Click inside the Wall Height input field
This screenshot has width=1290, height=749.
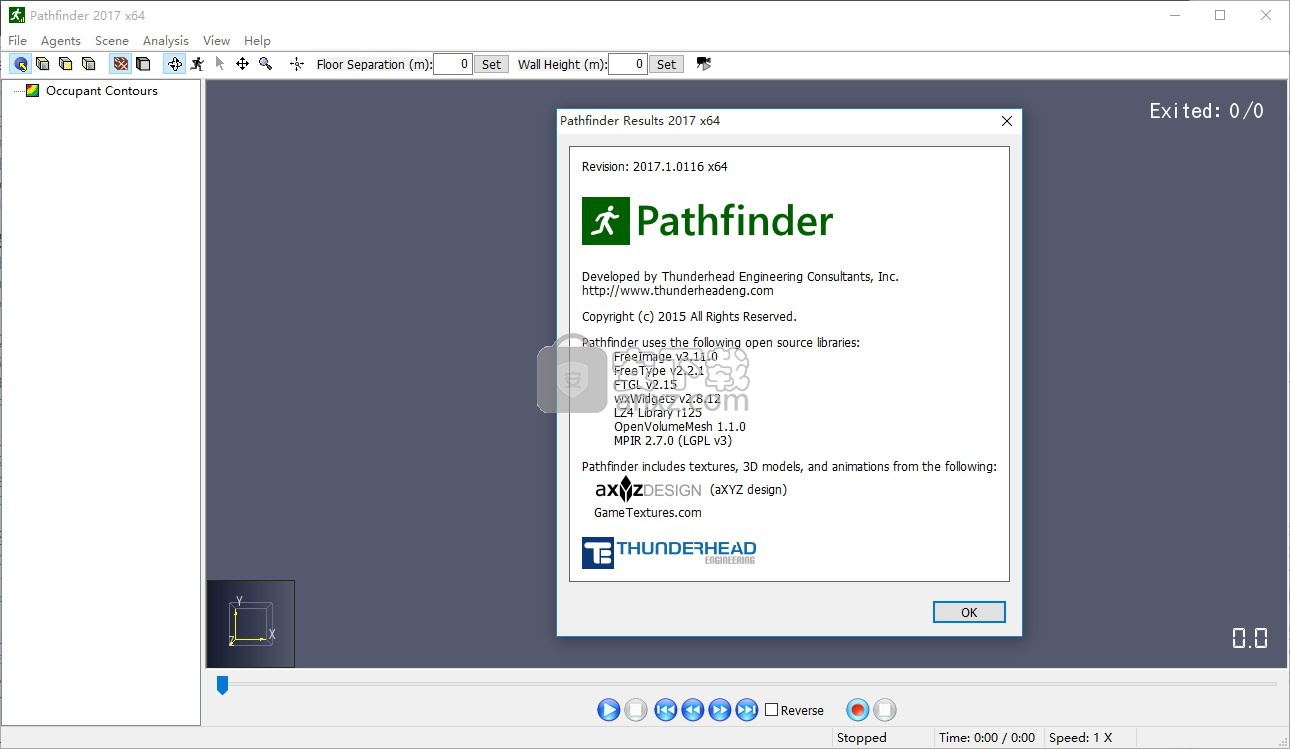pos(628,64)
